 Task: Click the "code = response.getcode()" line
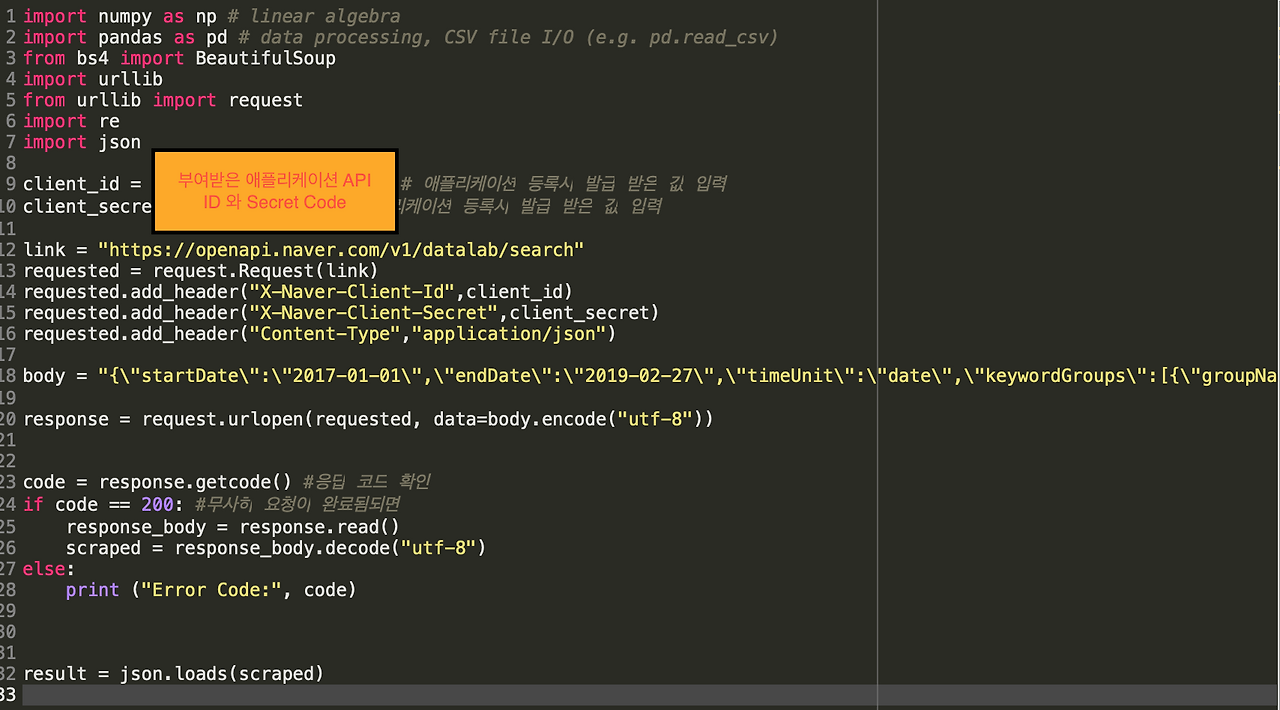click(x=227, y=481)
